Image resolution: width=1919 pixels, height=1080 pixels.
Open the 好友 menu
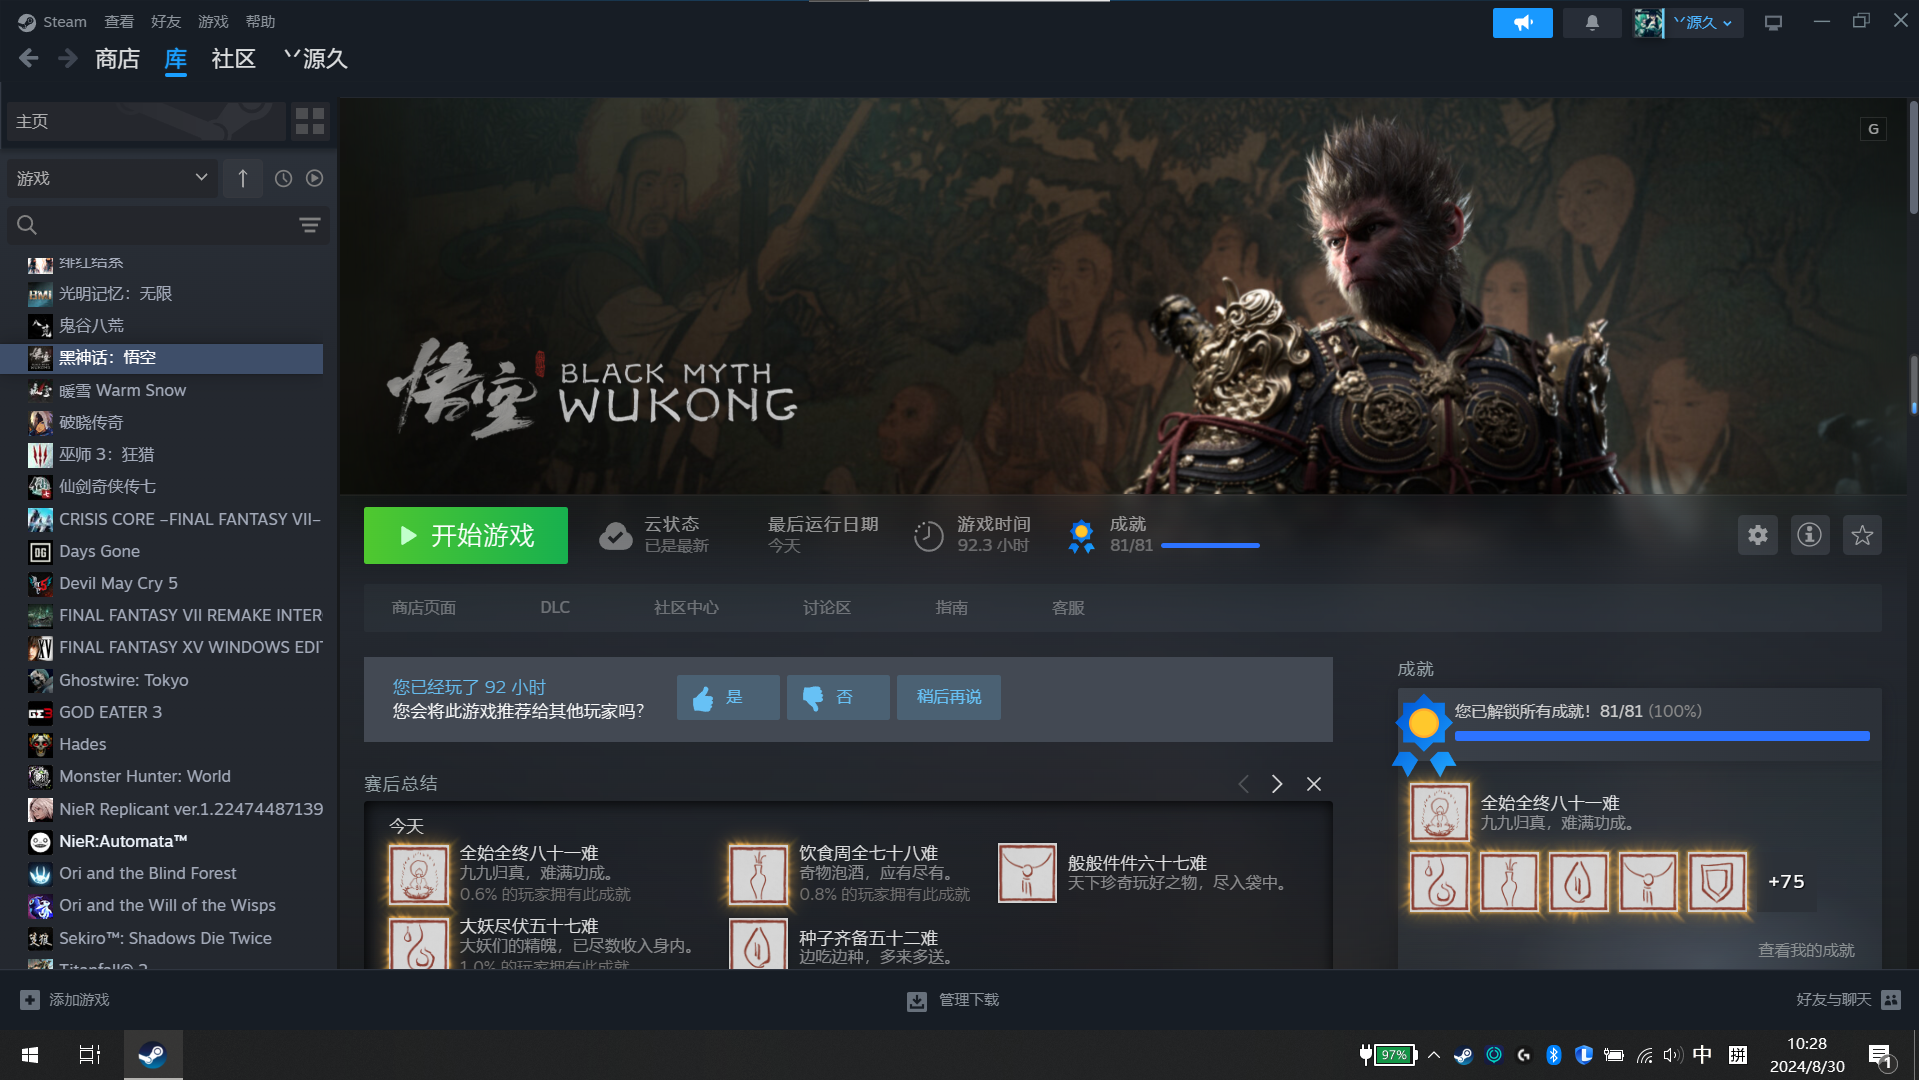[166, 22]
